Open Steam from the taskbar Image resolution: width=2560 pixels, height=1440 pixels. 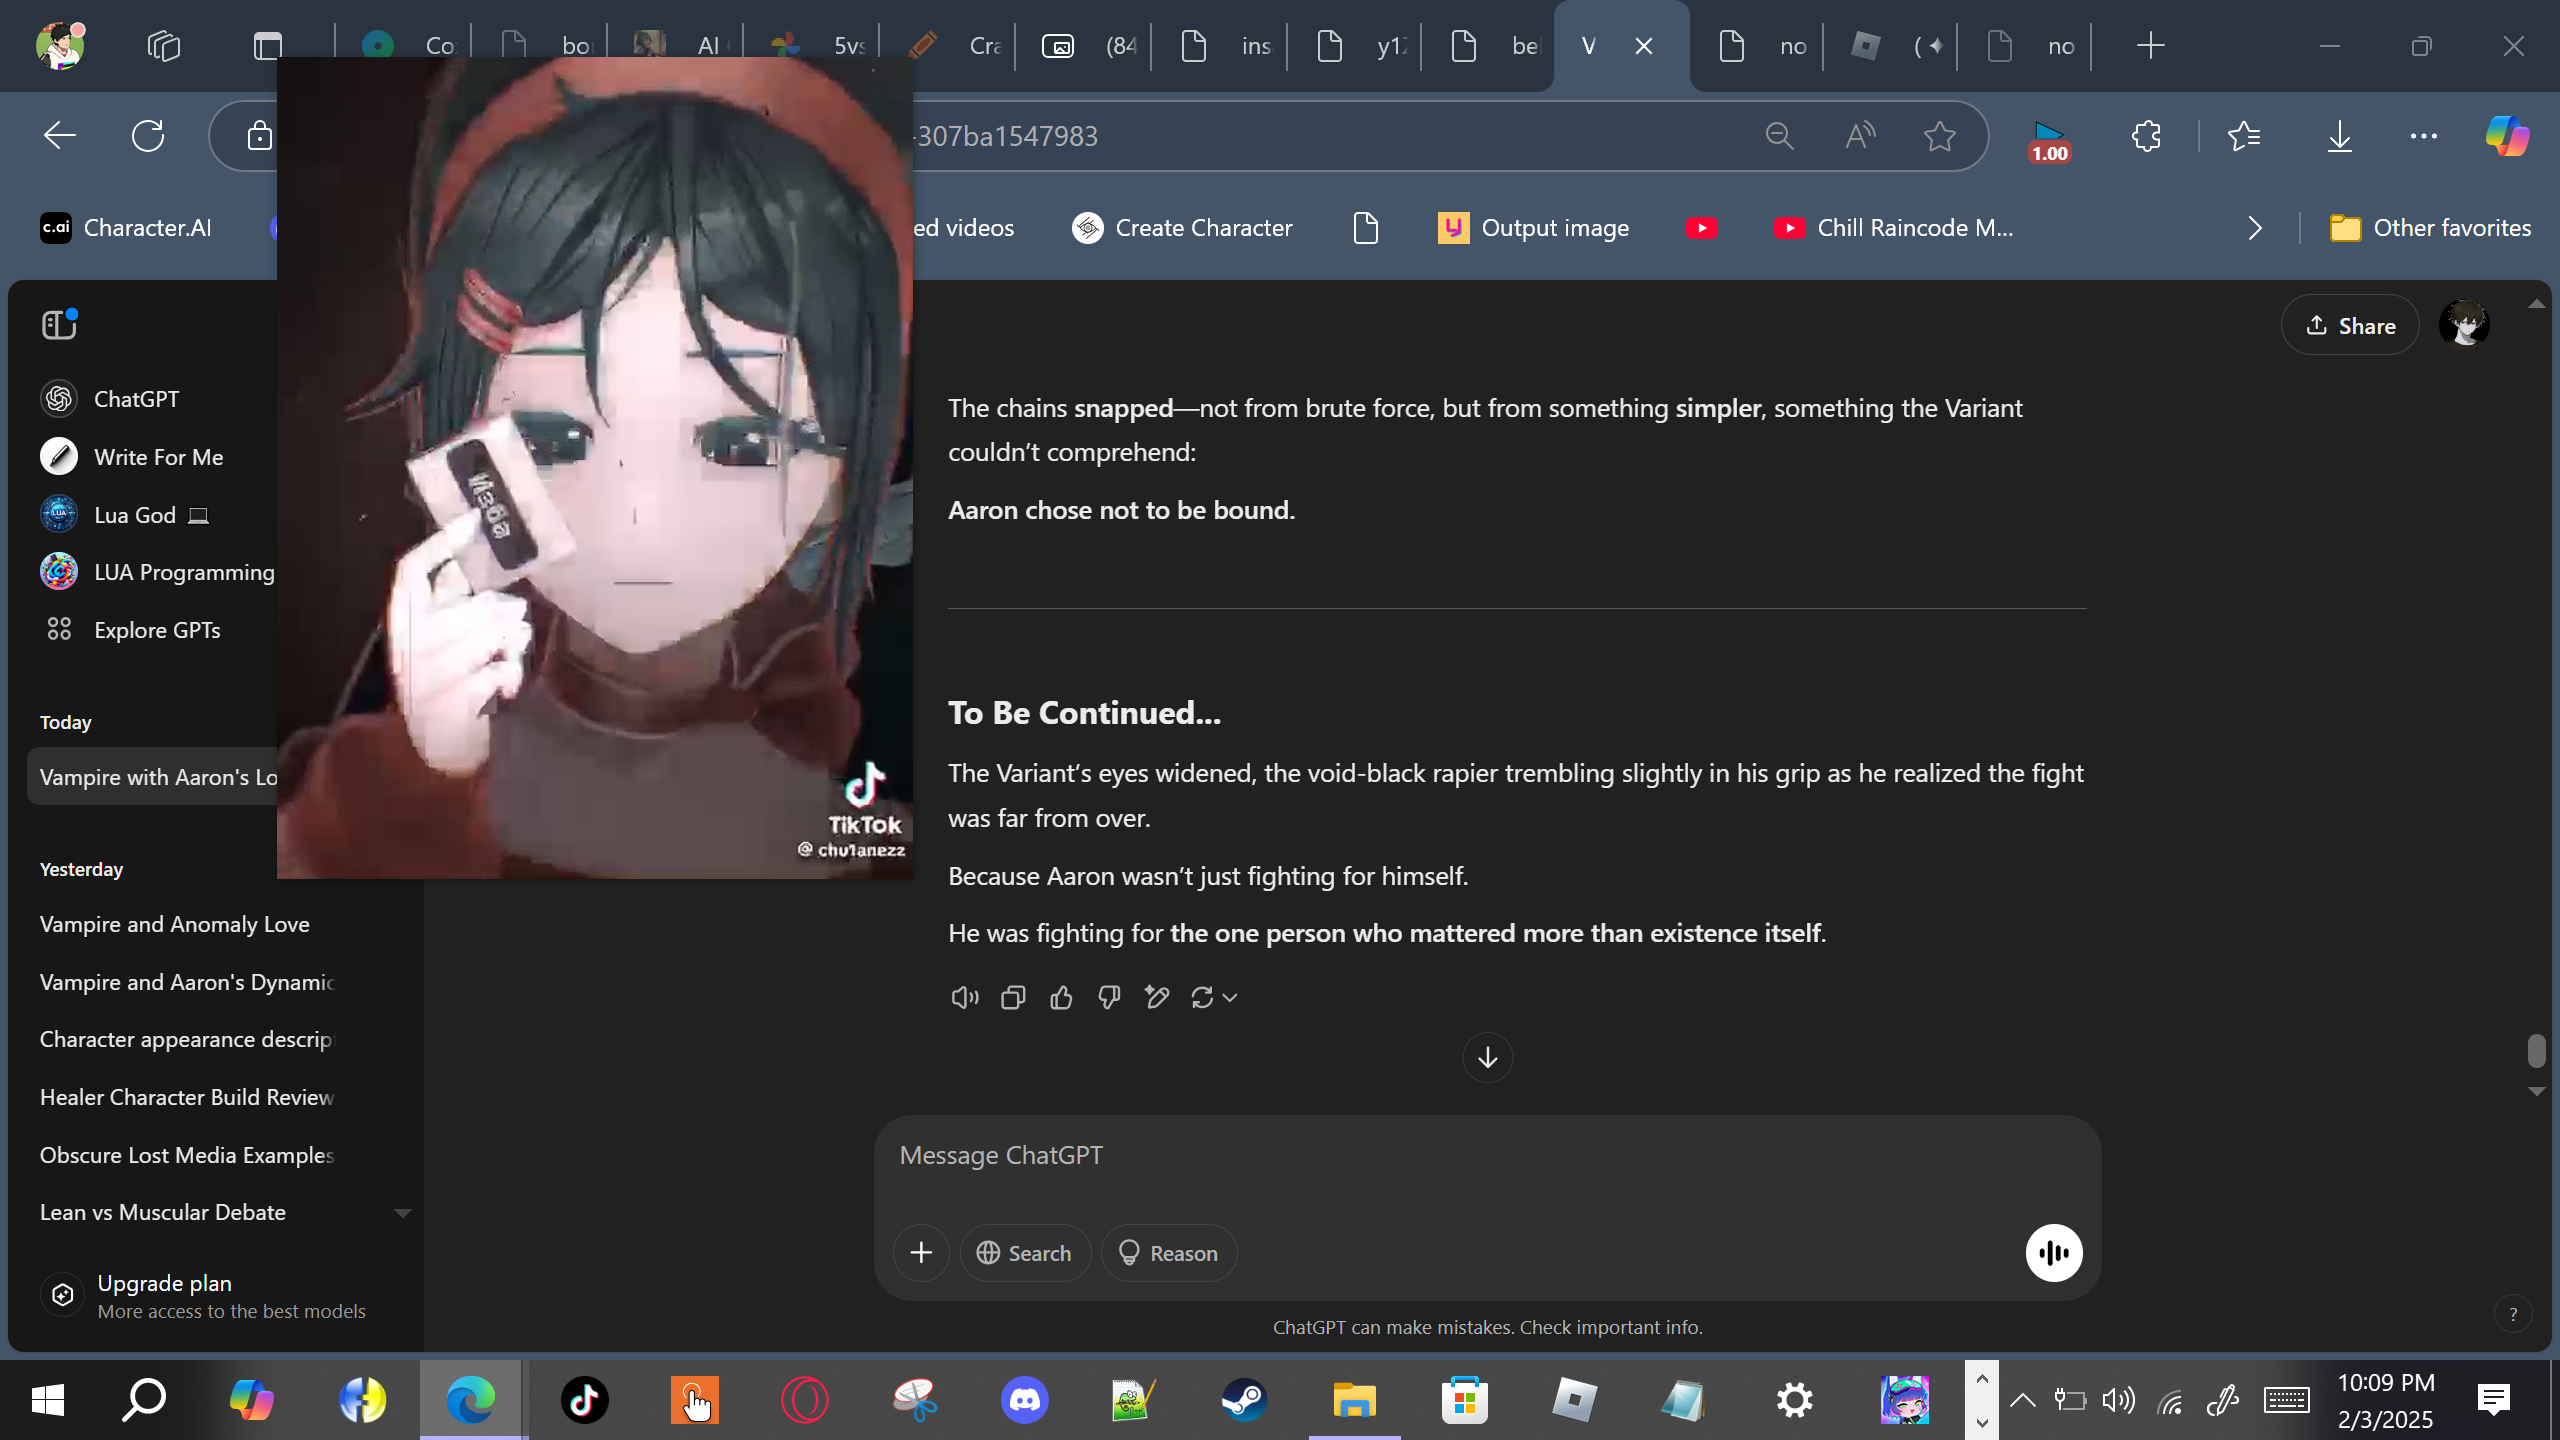[1245, 1399]
